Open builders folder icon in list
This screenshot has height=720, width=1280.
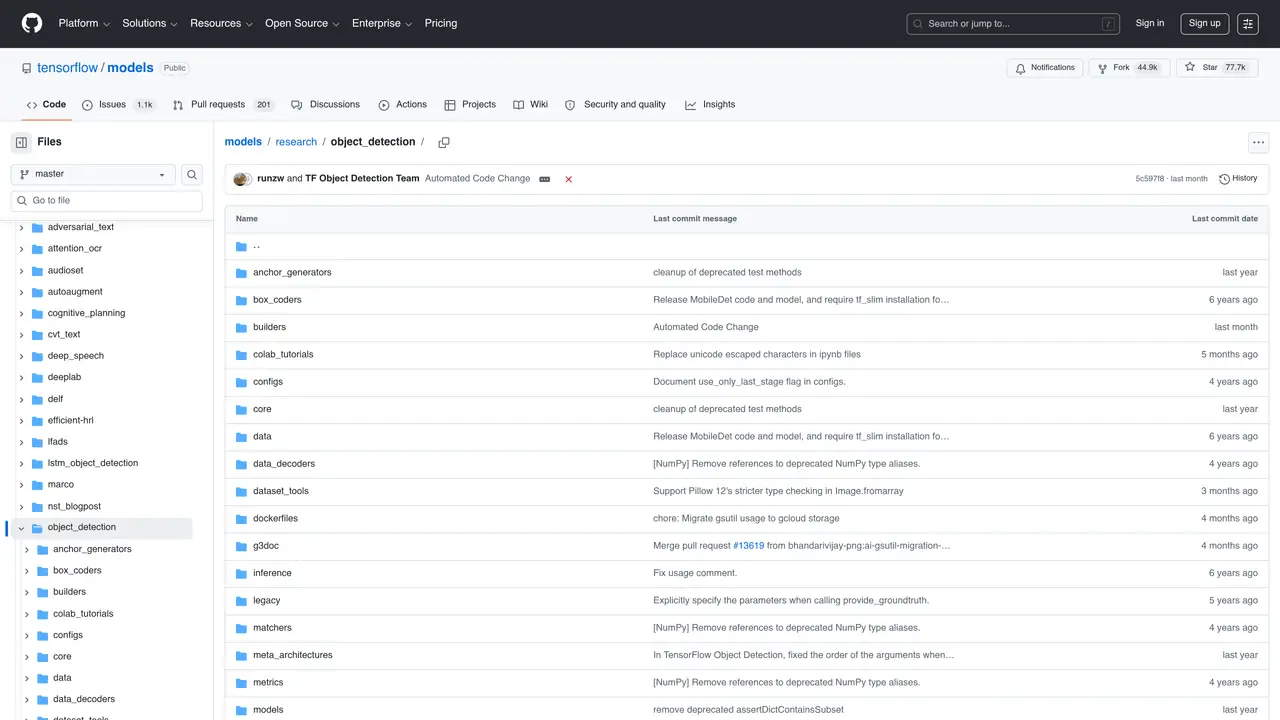241,327
